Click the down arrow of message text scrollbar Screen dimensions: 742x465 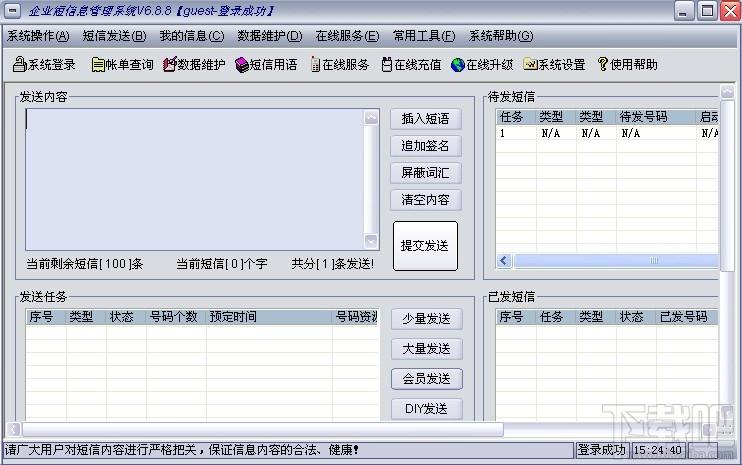click(371, 241)
